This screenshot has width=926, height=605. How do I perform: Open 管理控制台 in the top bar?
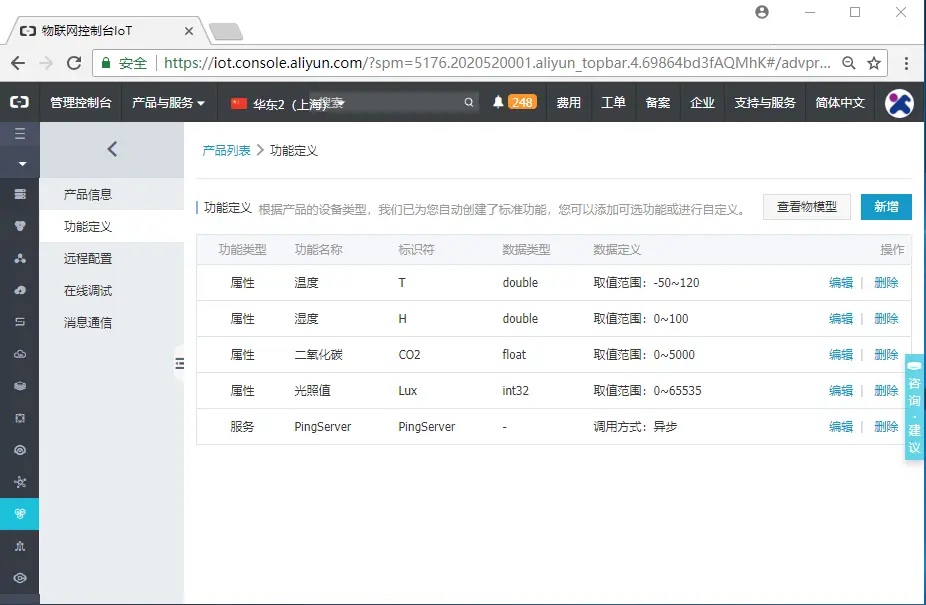click(x=81, y=102)
